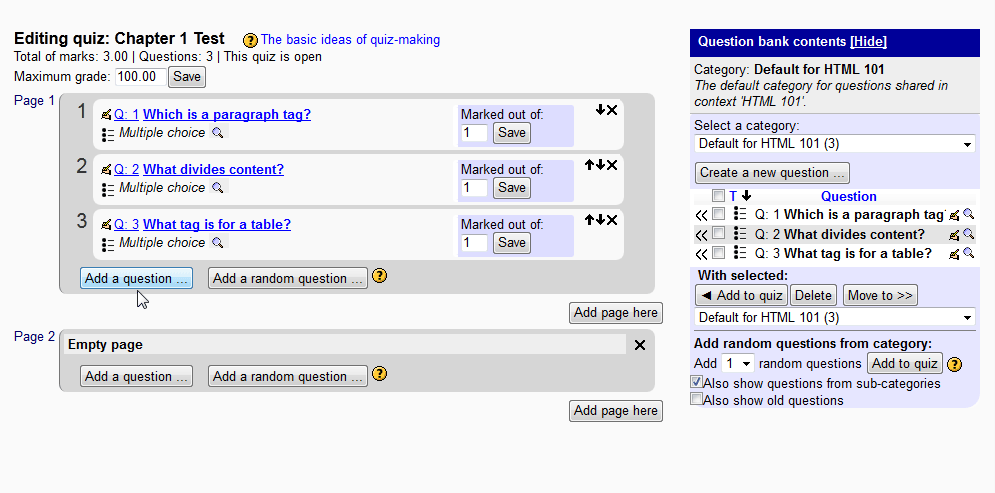Delete the empty Page 2
995x493 pixels.
(x=640, y=345)
